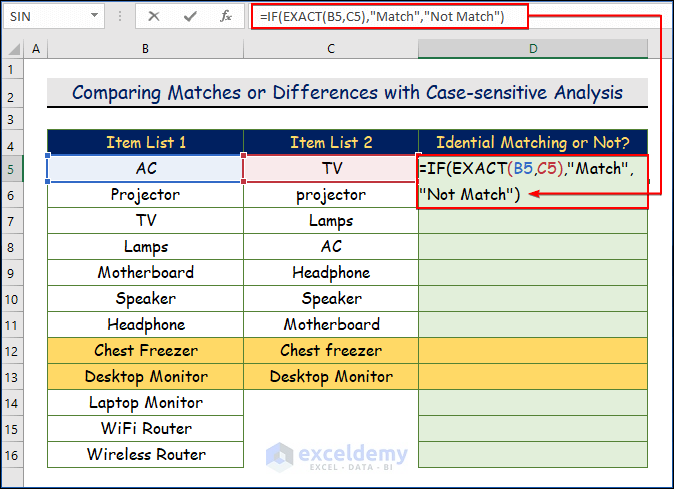Click inside the Name Box showing SIN
The image size is (674, 489).
pos(45,16)
